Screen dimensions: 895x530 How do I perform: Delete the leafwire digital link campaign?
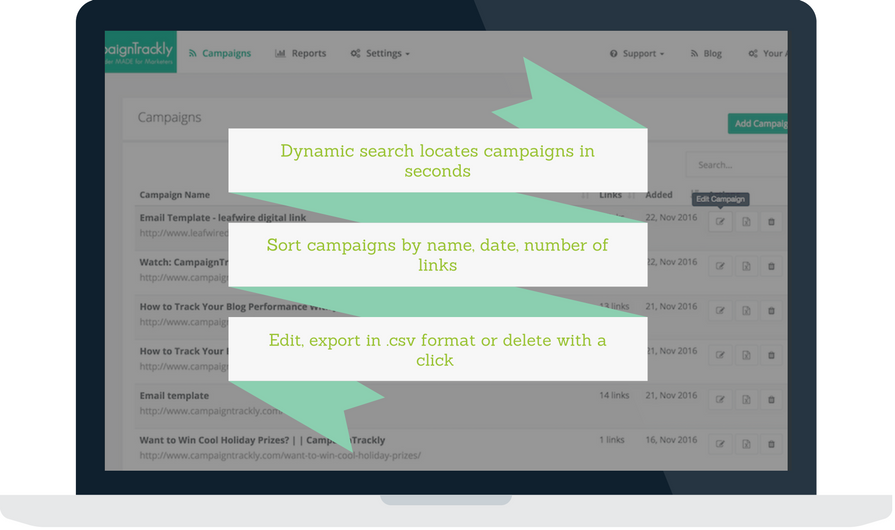coord(771,221)
